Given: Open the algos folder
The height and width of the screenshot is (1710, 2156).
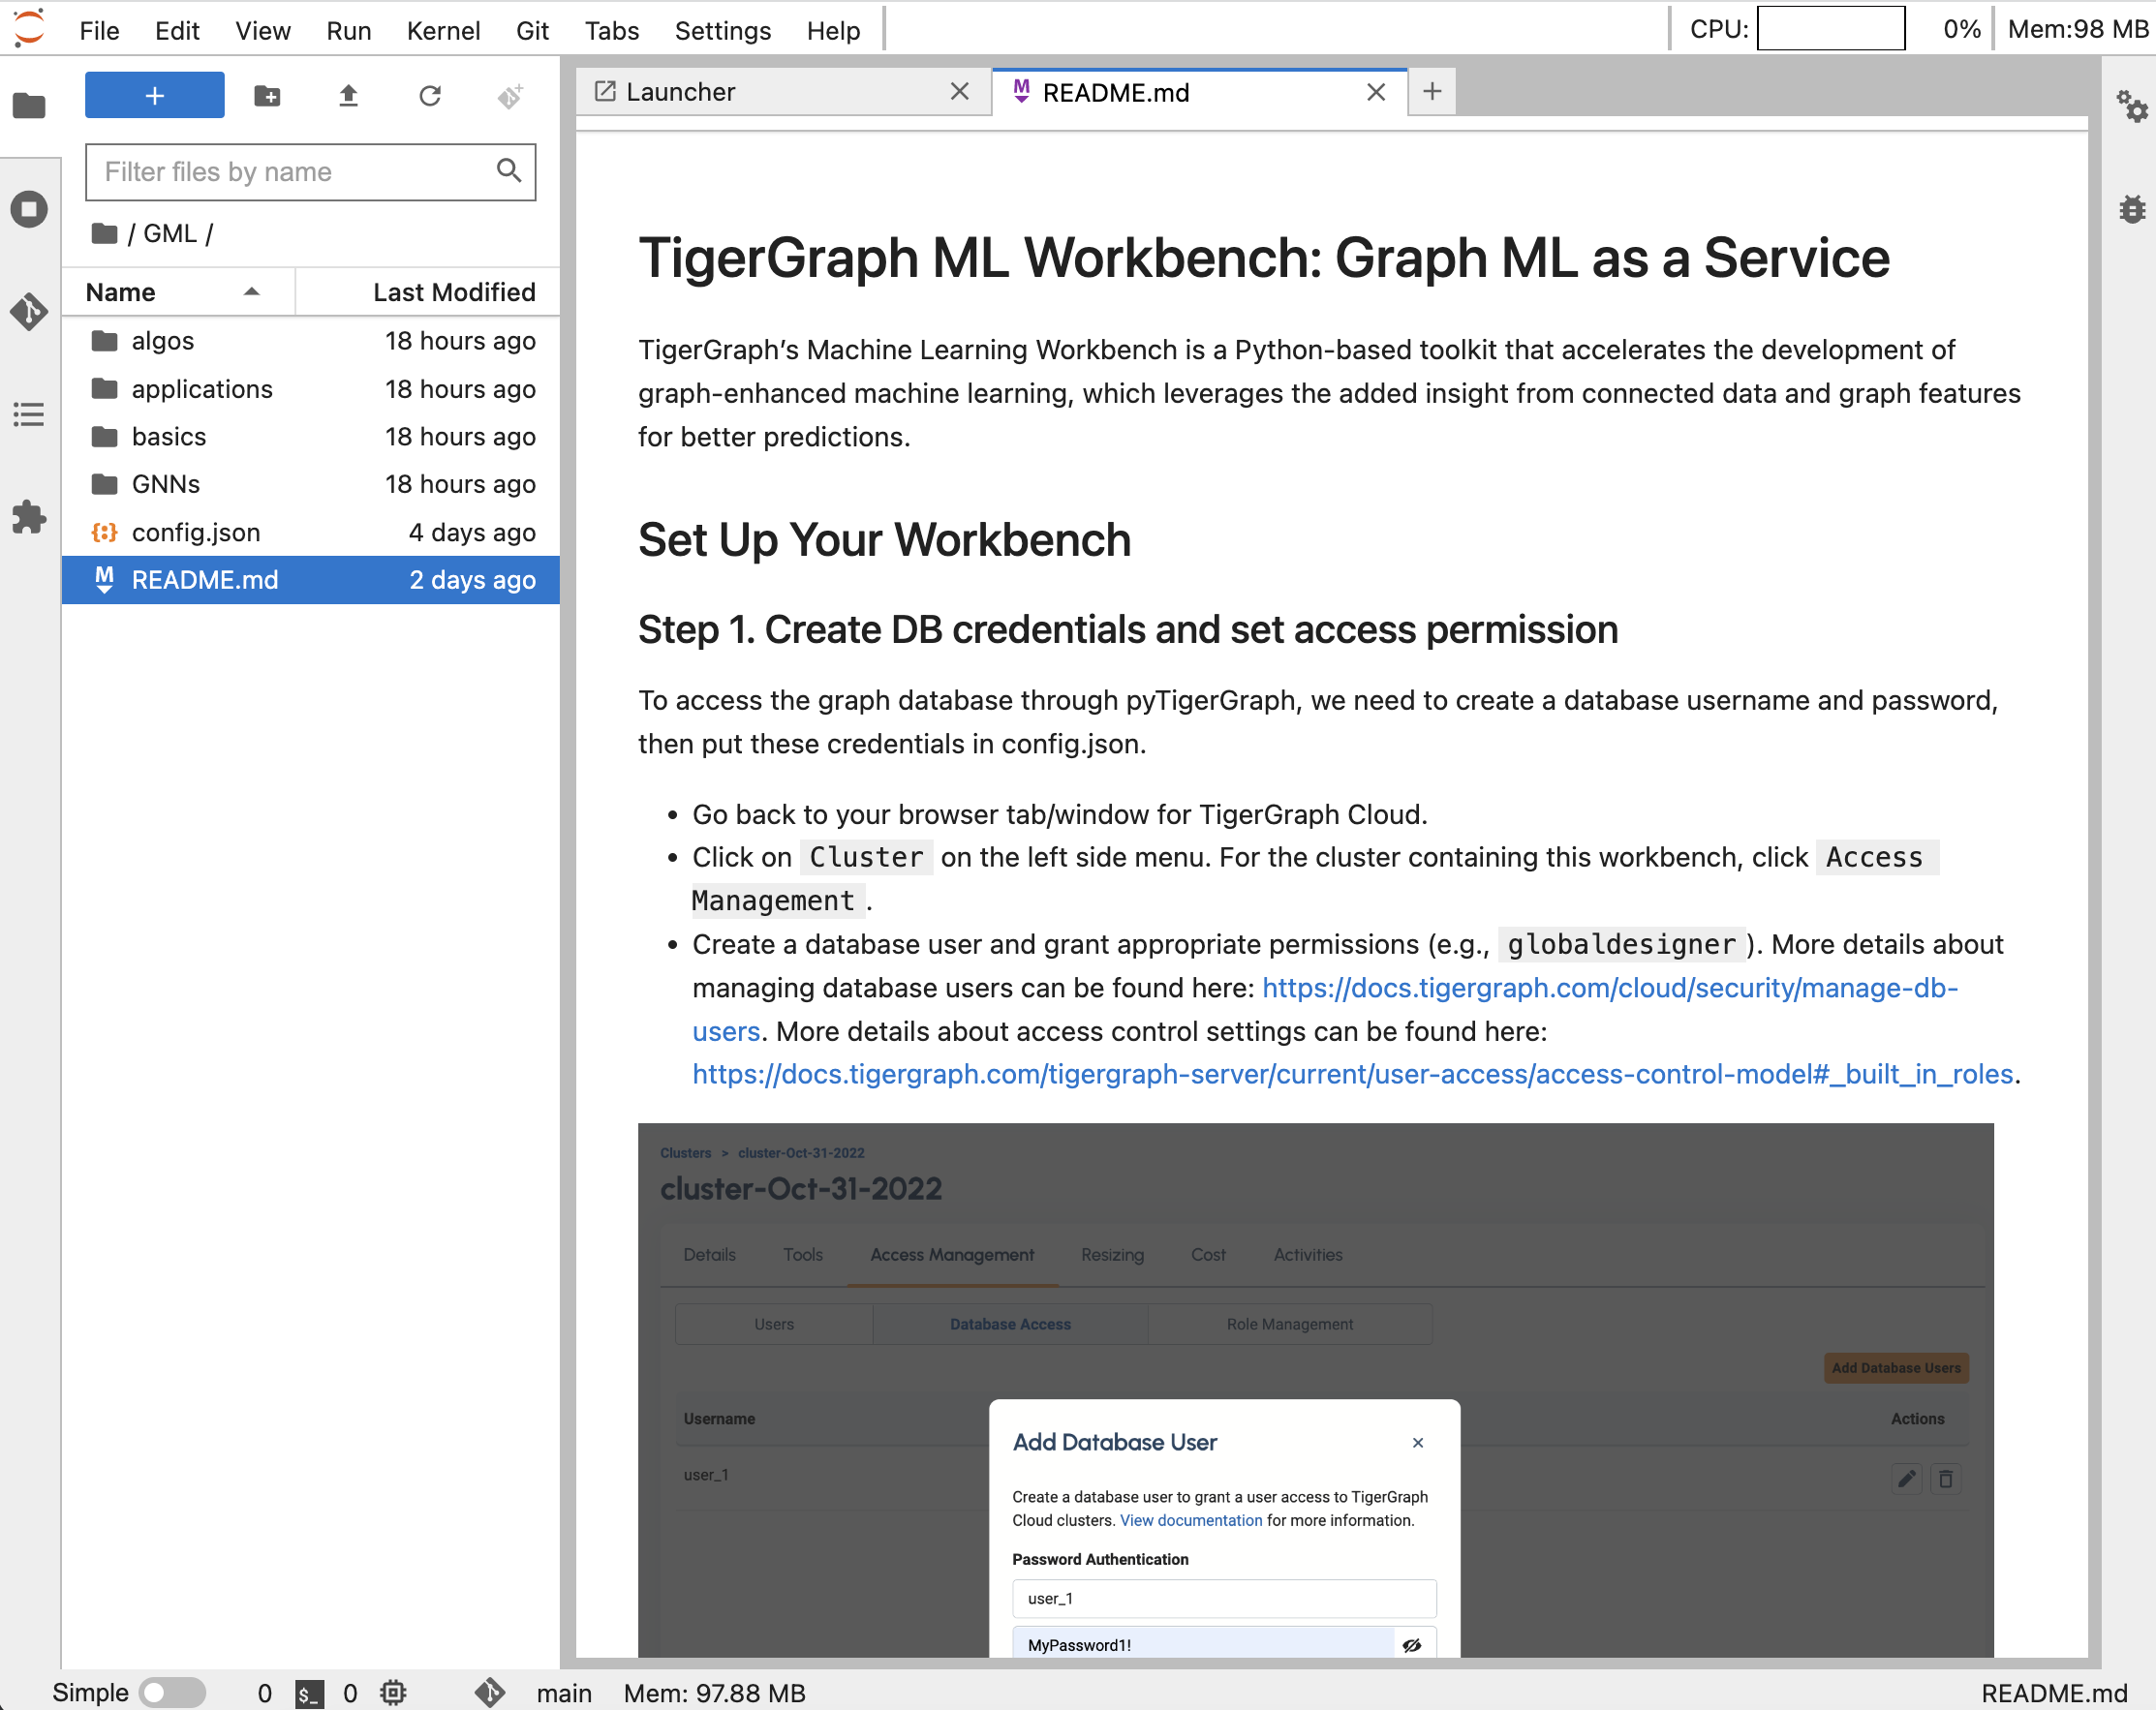Looking at the screenshot, I should point(163,341).
